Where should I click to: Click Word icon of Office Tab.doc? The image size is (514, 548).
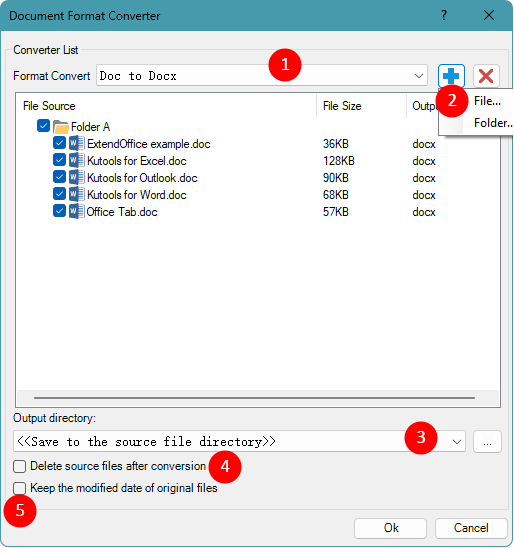[x=76, y=211]
